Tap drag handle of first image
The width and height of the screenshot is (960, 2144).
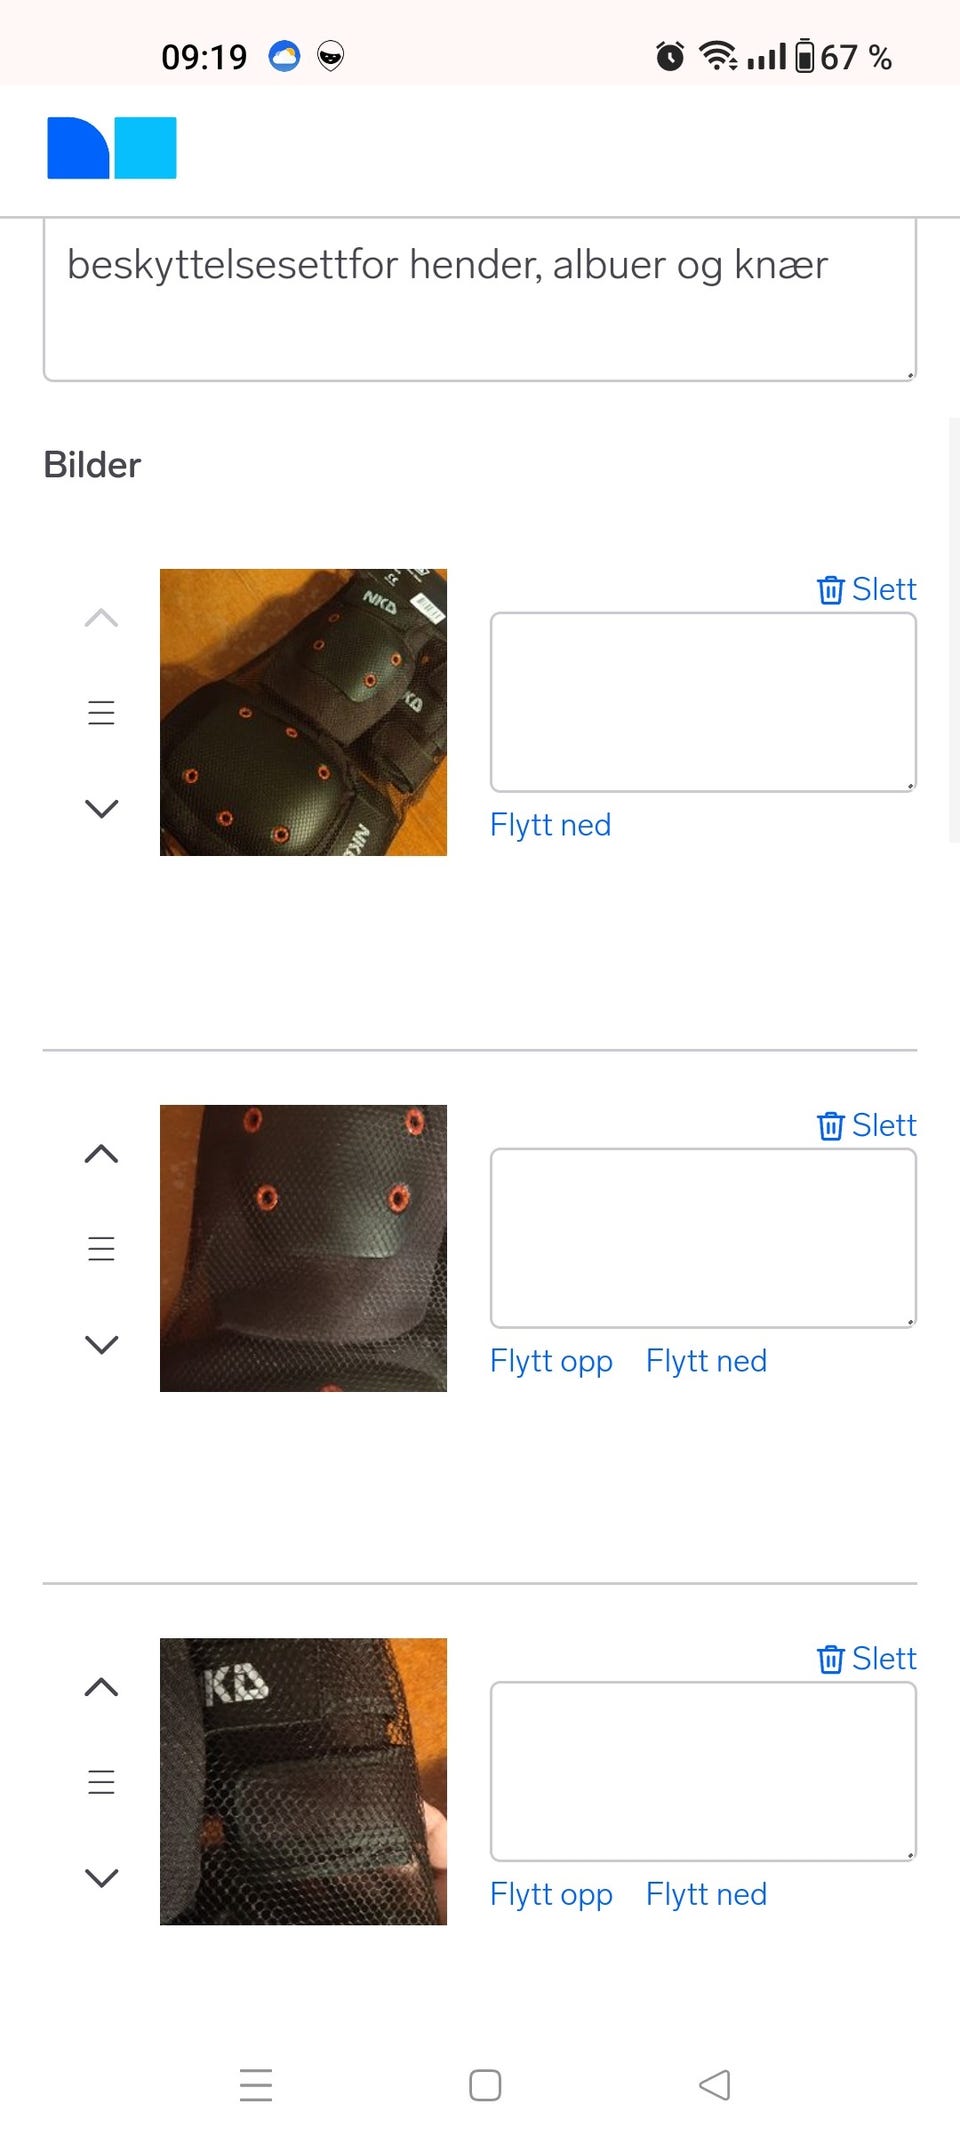[101, 713]
